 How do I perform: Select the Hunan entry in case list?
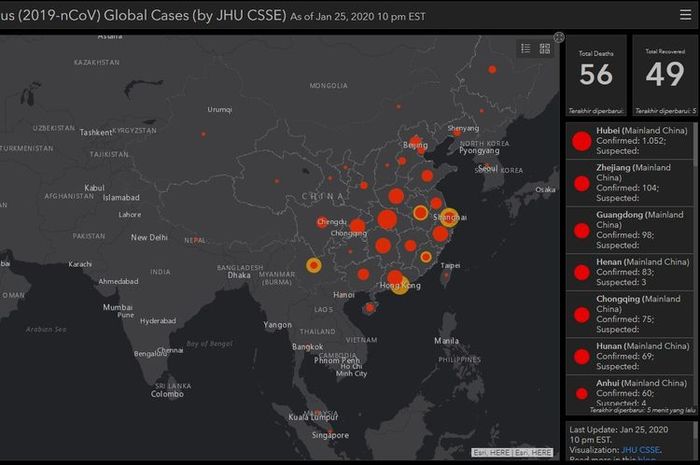[628, 355]
